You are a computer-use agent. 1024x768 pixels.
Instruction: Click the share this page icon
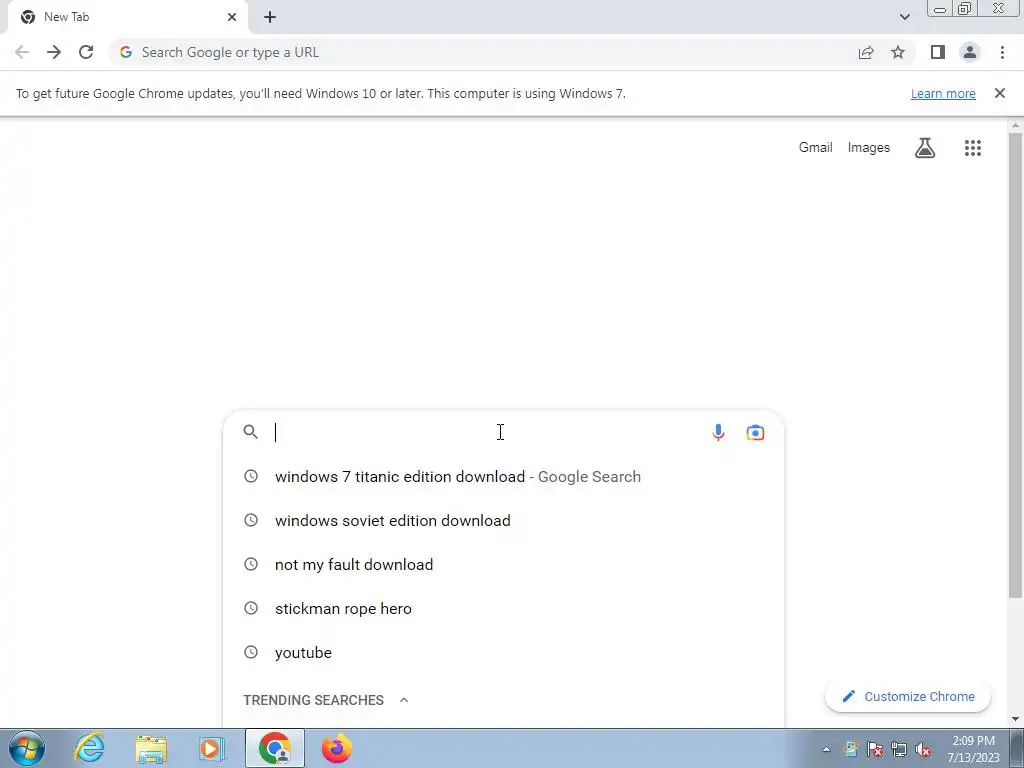[866, 52]
